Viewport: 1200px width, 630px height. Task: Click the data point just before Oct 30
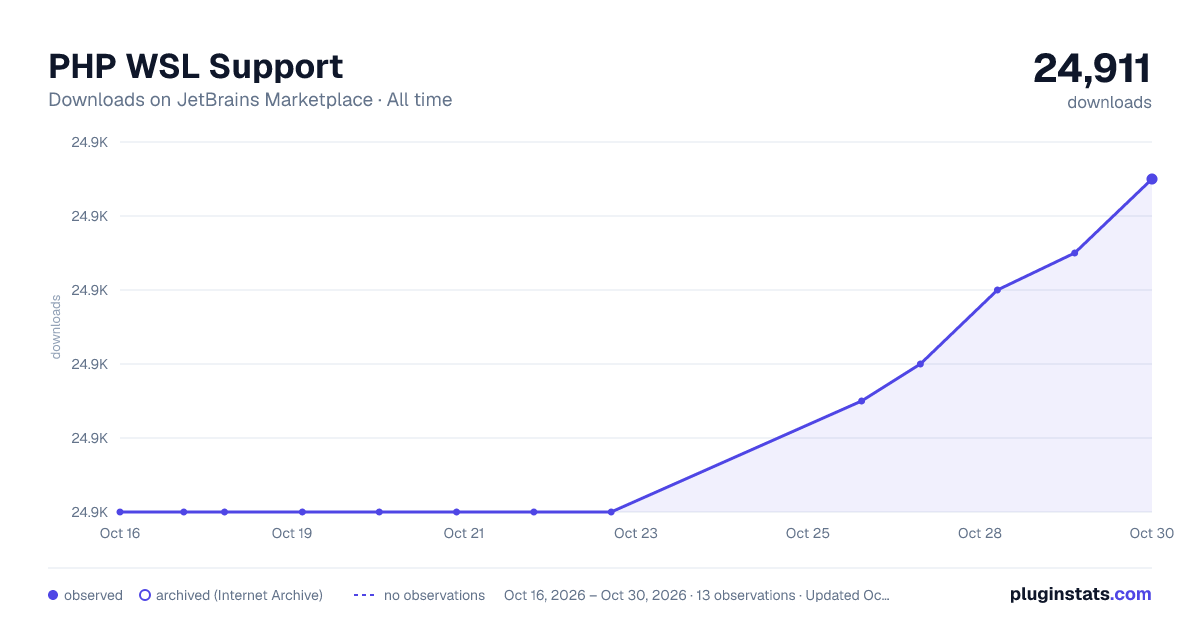coord(1075,253)
